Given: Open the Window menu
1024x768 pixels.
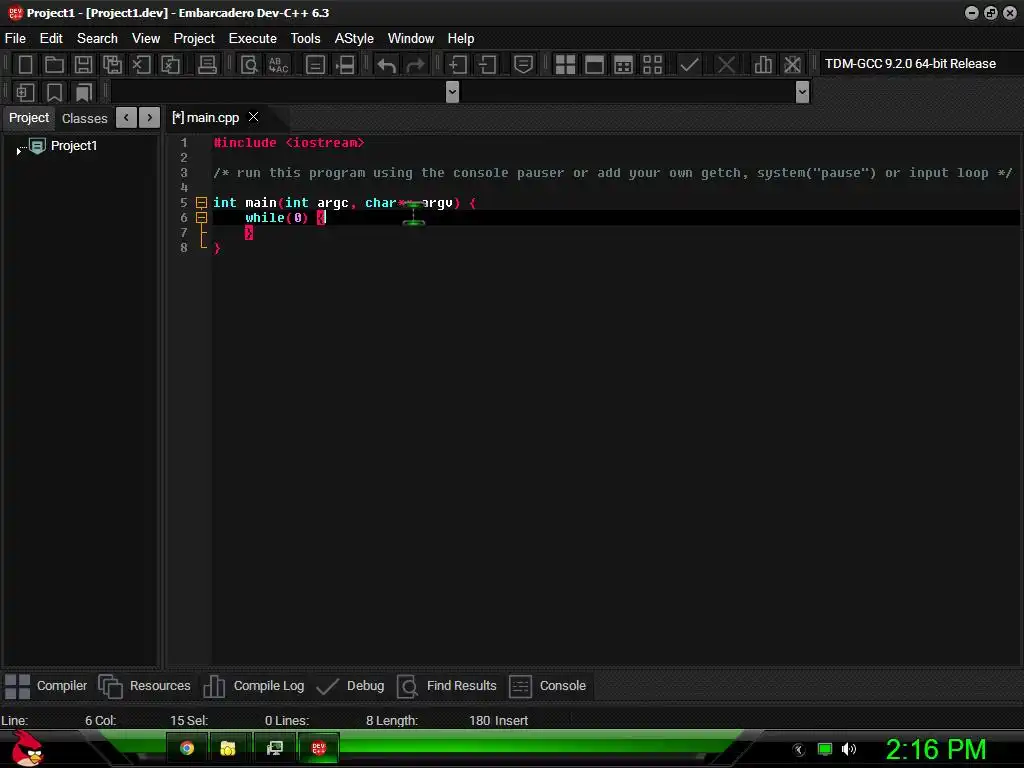Looking at the screenshot, I should (x=411, y=39).
